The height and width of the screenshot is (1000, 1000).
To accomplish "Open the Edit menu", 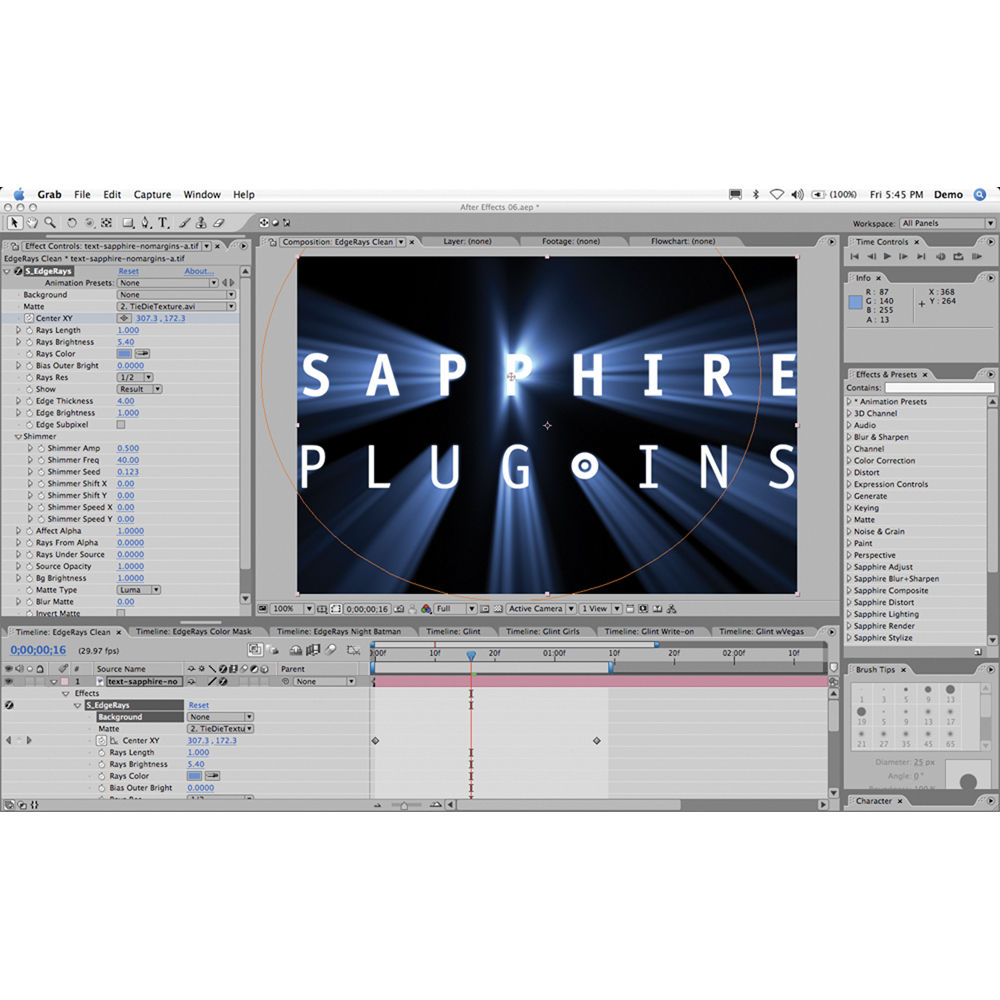I will tap(112, 195).
